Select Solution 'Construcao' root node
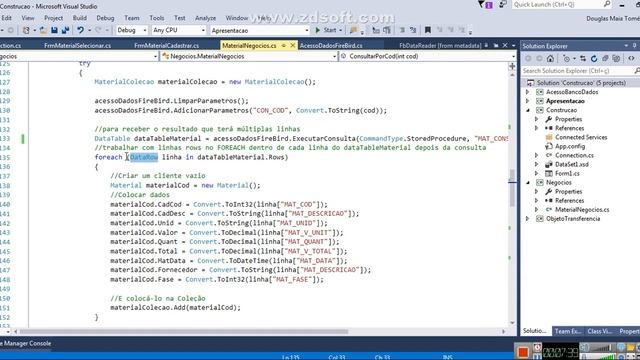The image size is (640, 360). point(581,83)
